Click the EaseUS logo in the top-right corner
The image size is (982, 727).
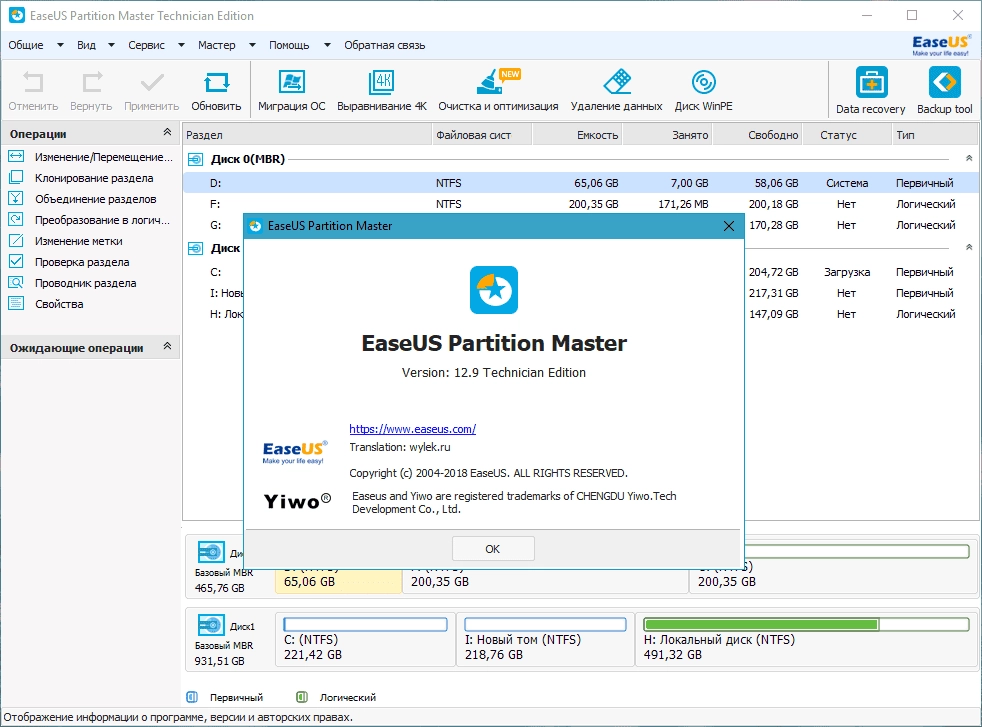tap(941, 45)
